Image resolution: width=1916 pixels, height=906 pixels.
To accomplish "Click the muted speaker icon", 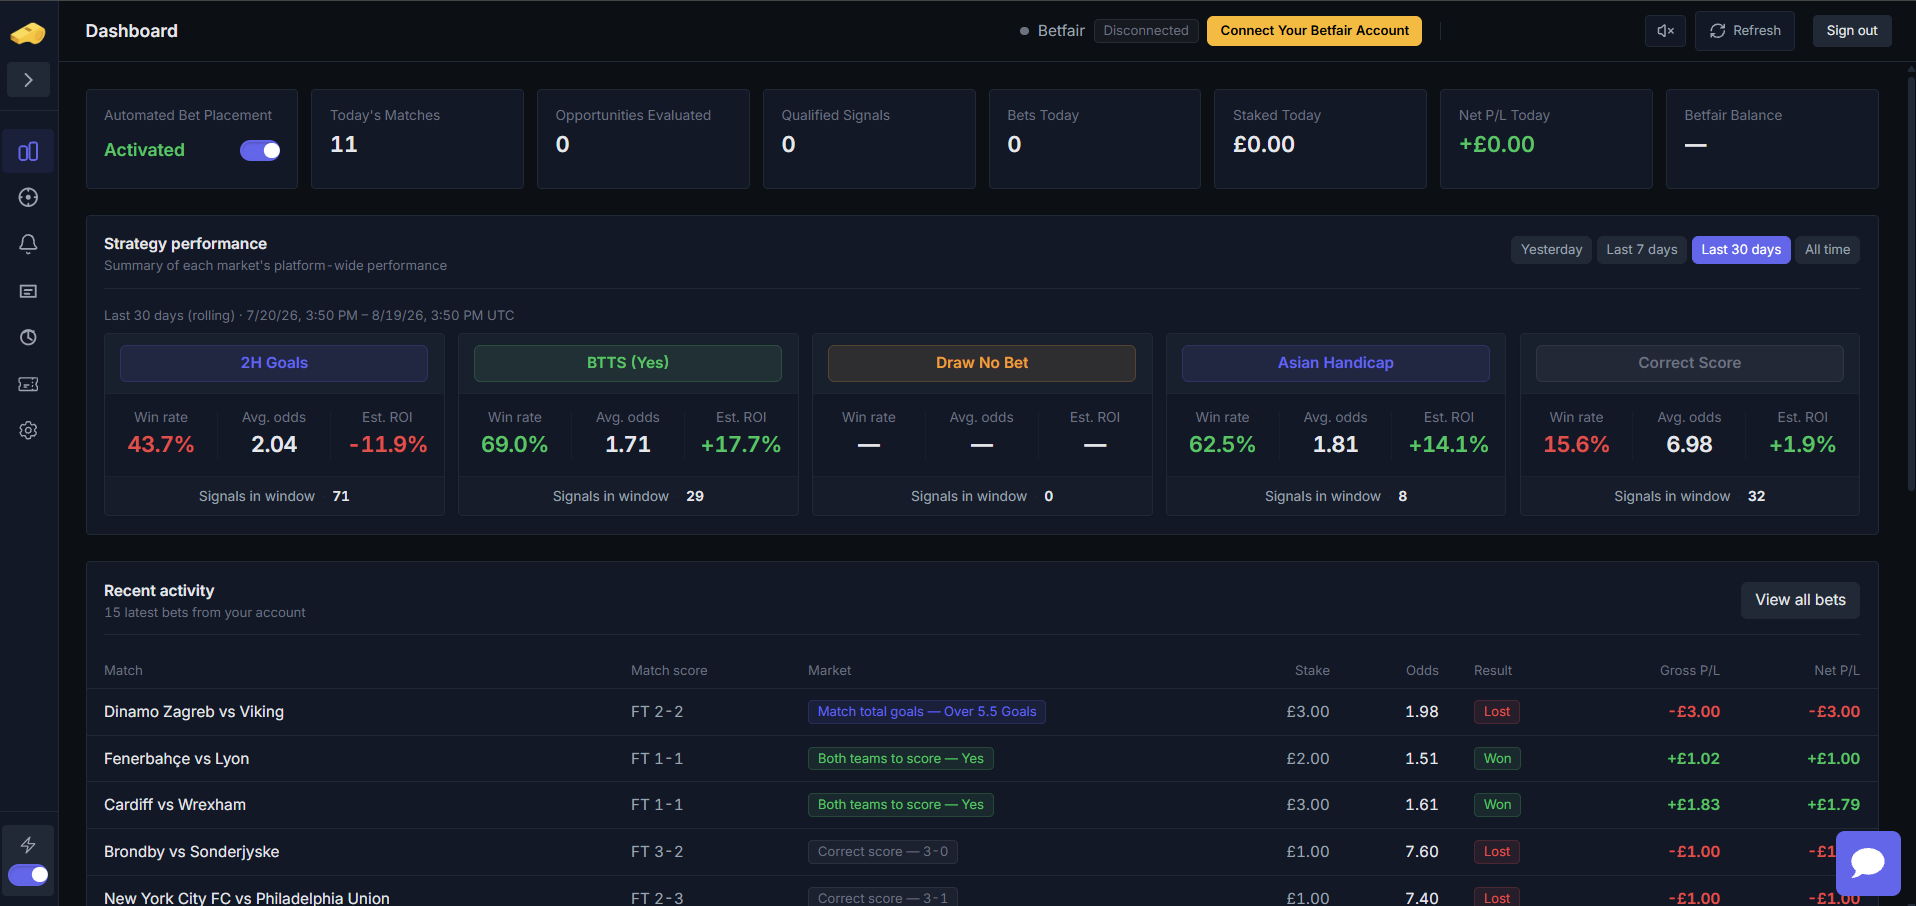I will point(1665,31).
